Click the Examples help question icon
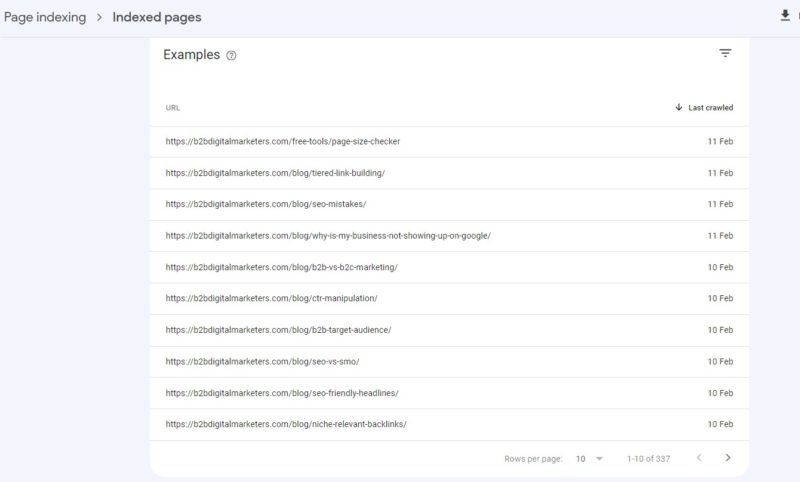This screenshot has height=482, width=800. click(x=232, y=56)
